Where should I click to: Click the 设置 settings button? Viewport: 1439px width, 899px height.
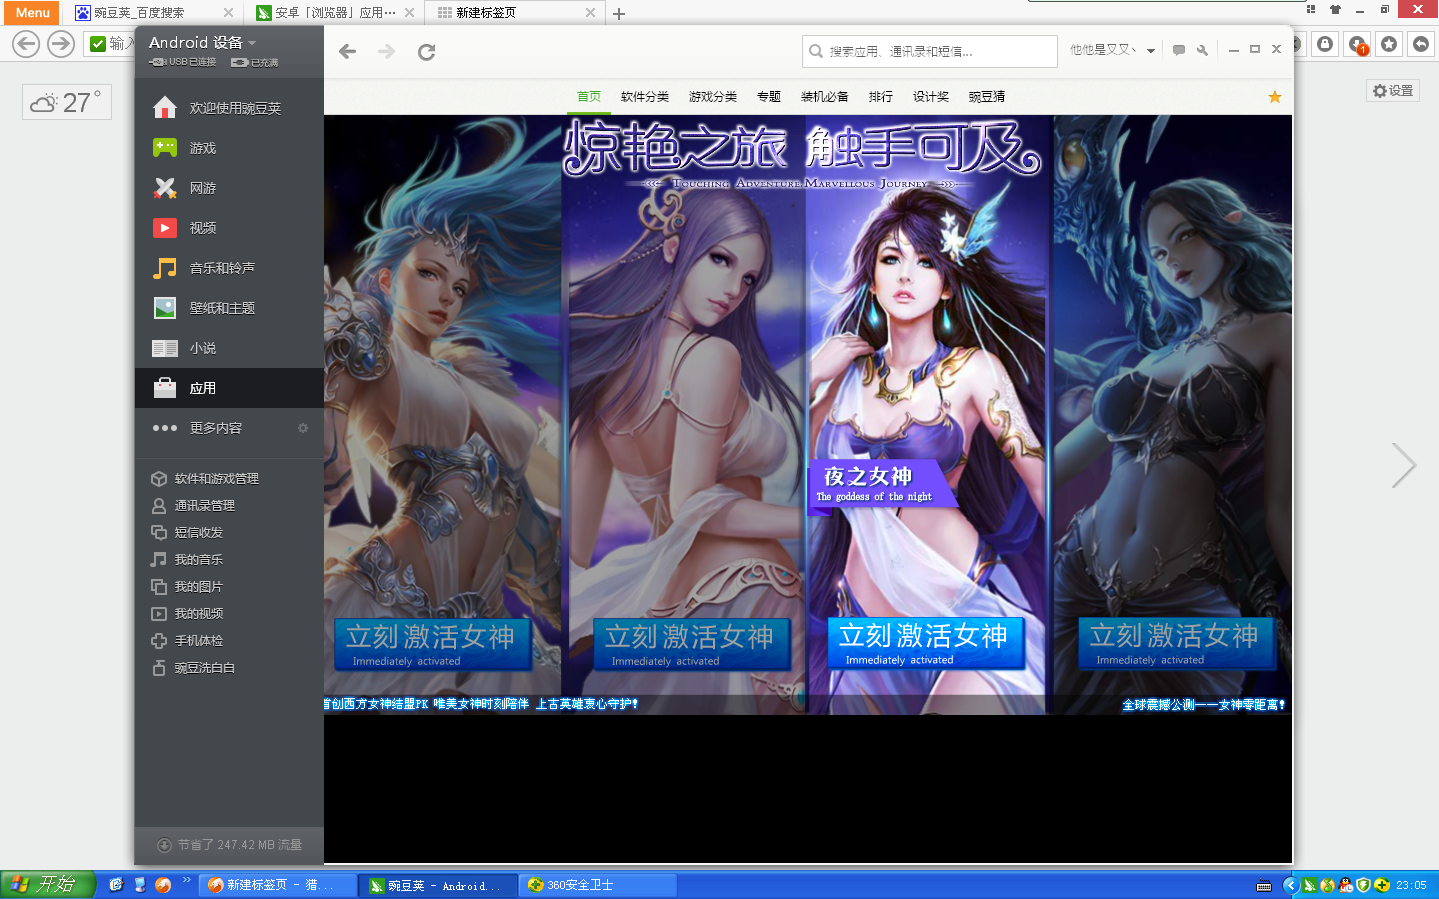1392,91
